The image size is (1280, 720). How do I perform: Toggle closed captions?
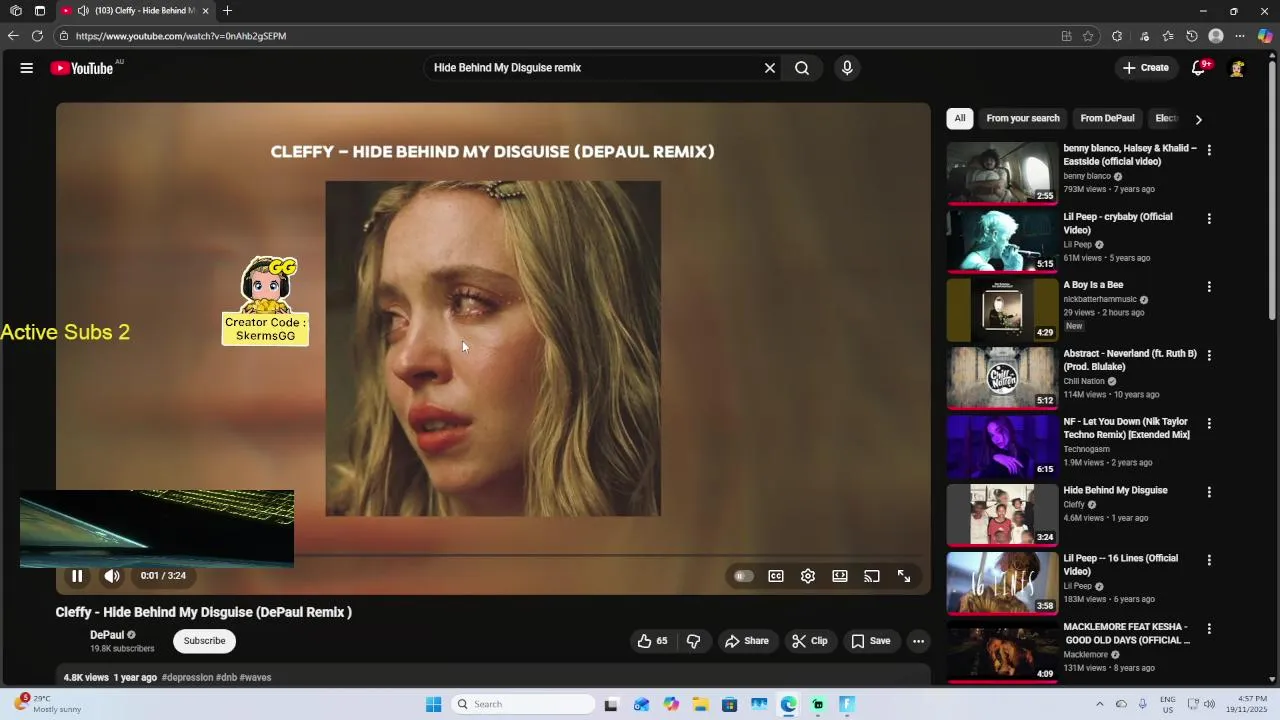point(776,576)
